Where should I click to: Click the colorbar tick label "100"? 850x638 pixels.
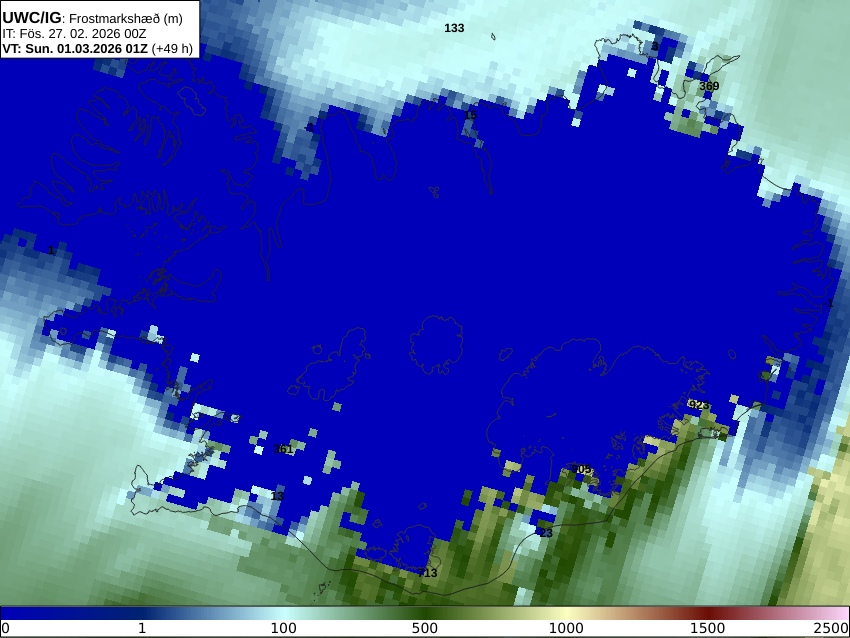[x=284, y=628]
